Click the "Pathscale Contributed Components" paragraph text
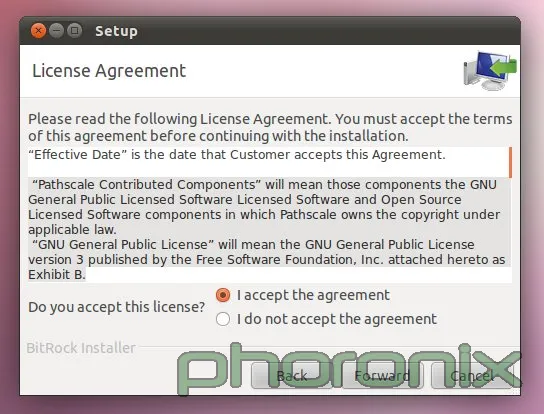 tap(264, 207)
